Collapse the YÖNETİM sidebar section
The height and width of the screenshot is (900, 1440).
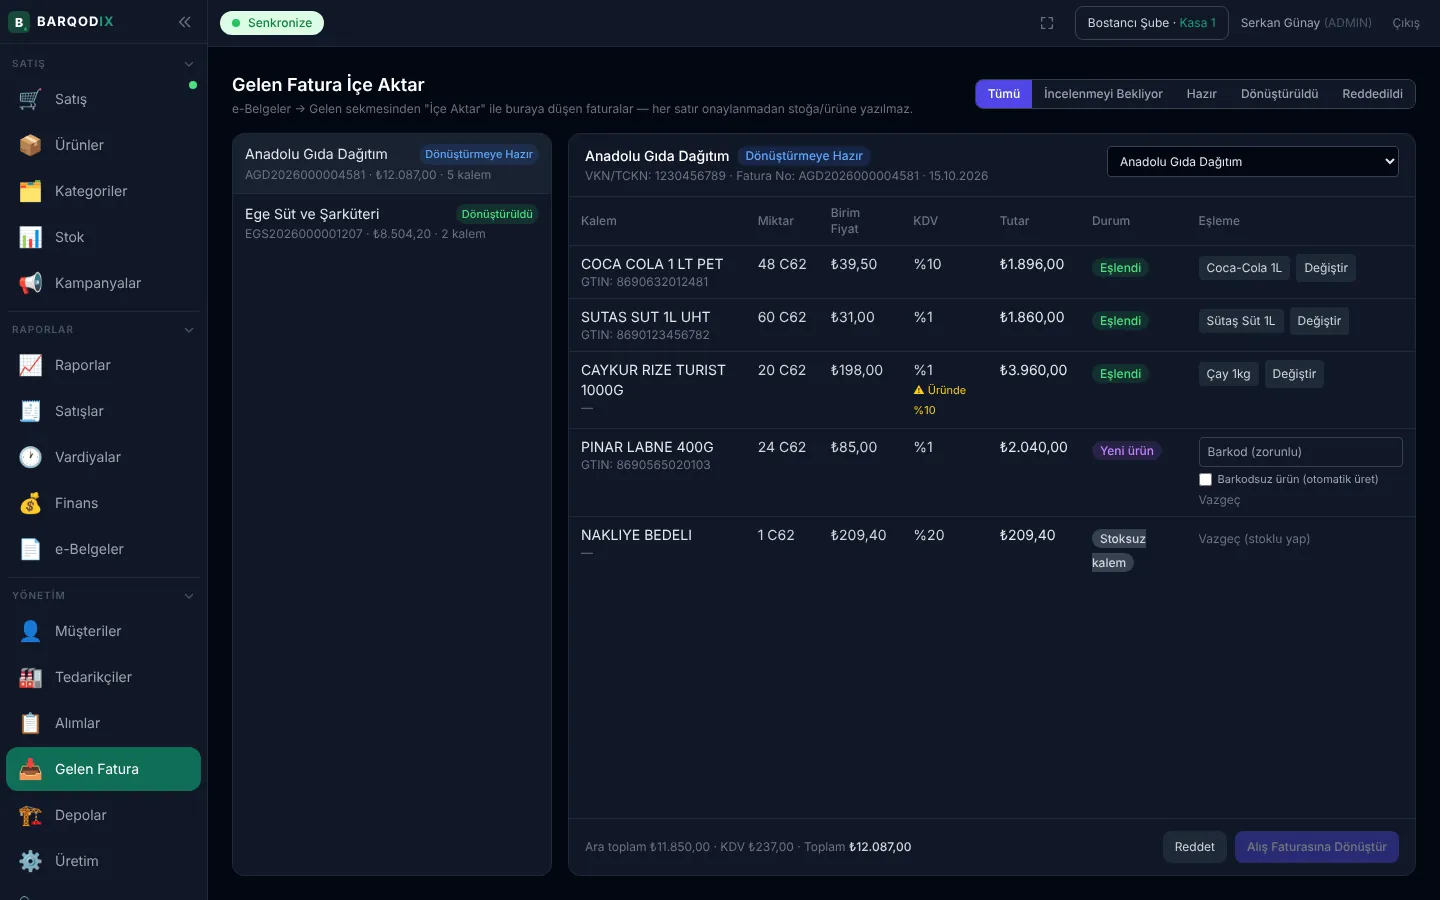coord(189,596)
